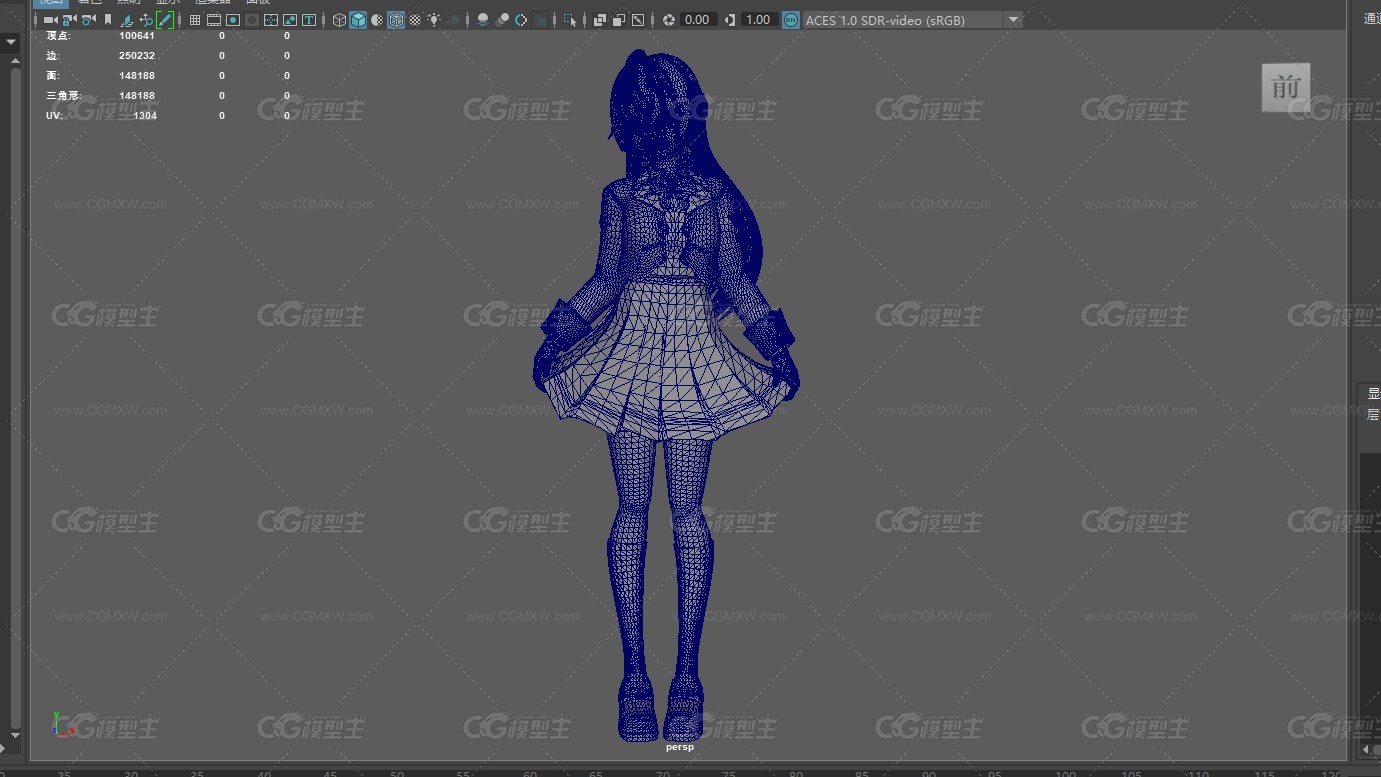This screenshot has height=777, width=1381.
Task: Activate 2D Pan/Zoom icon
Action: pyautogui.click(x=146, y=20)
